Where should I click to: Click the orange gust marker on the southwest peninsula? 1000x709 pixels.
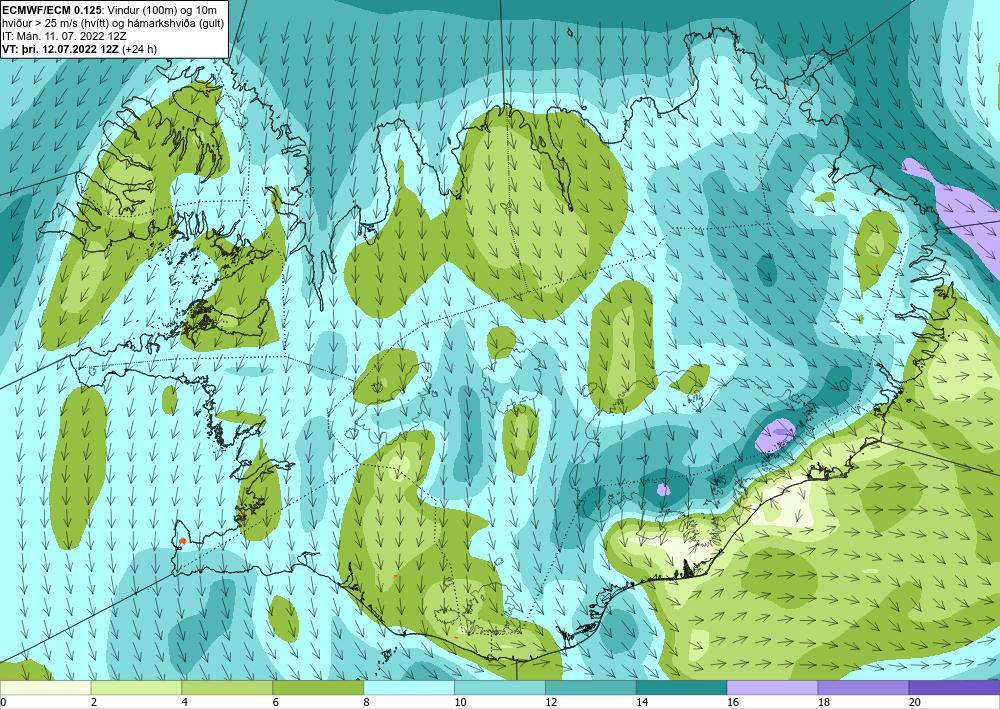pos(182,541)
